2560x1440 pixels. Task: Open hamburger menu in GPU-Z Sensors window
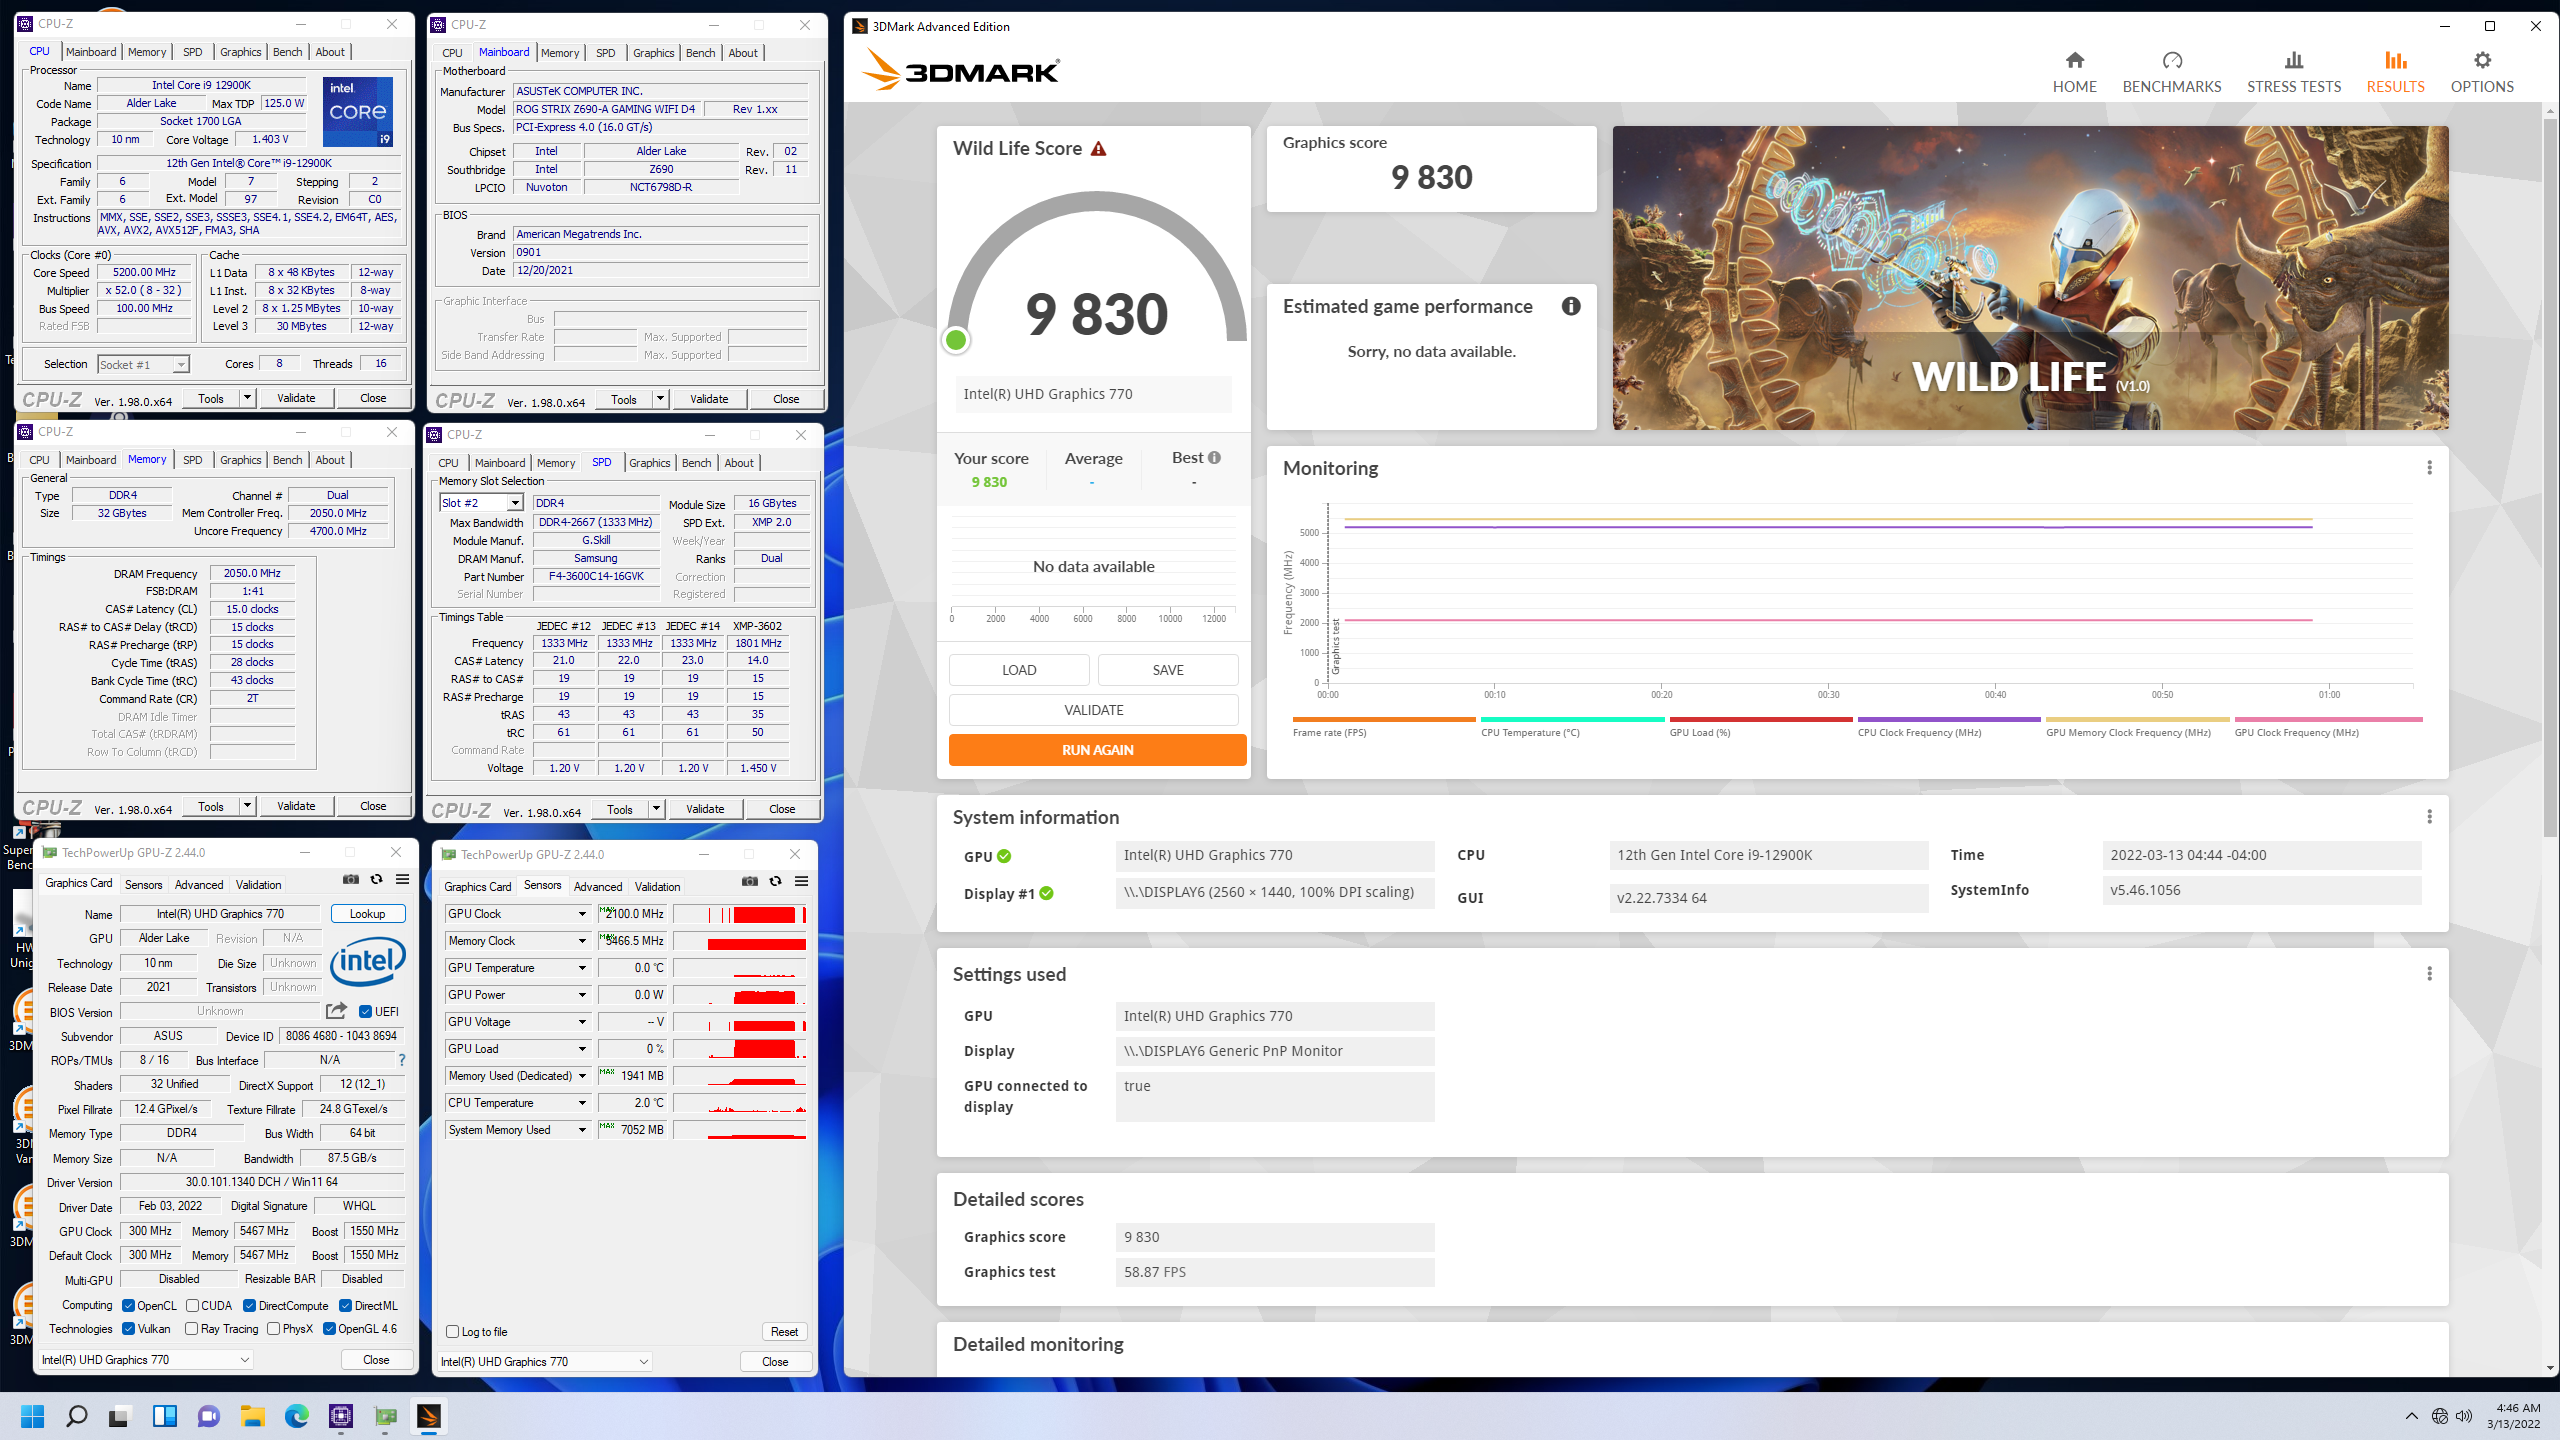pyautogui.click(x=801, y=881)
